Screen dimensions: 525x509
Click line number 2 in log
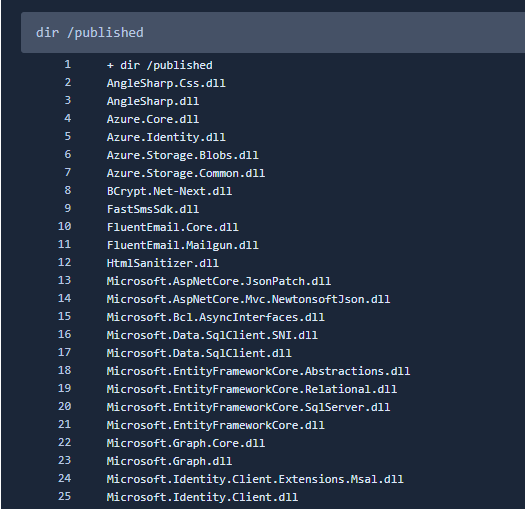68,82
